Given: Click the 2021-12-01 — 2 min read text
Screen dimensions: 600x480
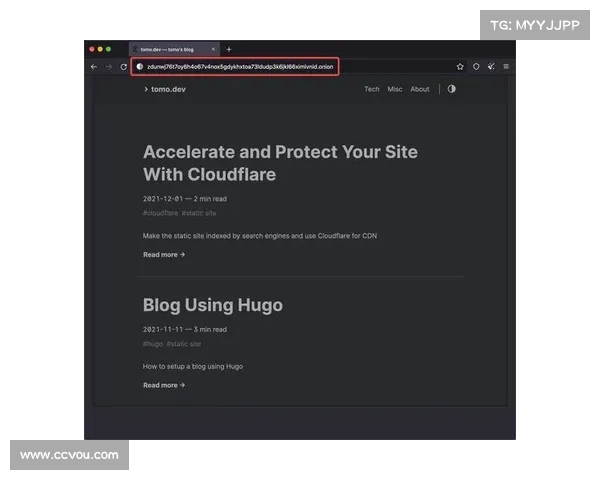Looking at the screenshot, I should 185,199.
